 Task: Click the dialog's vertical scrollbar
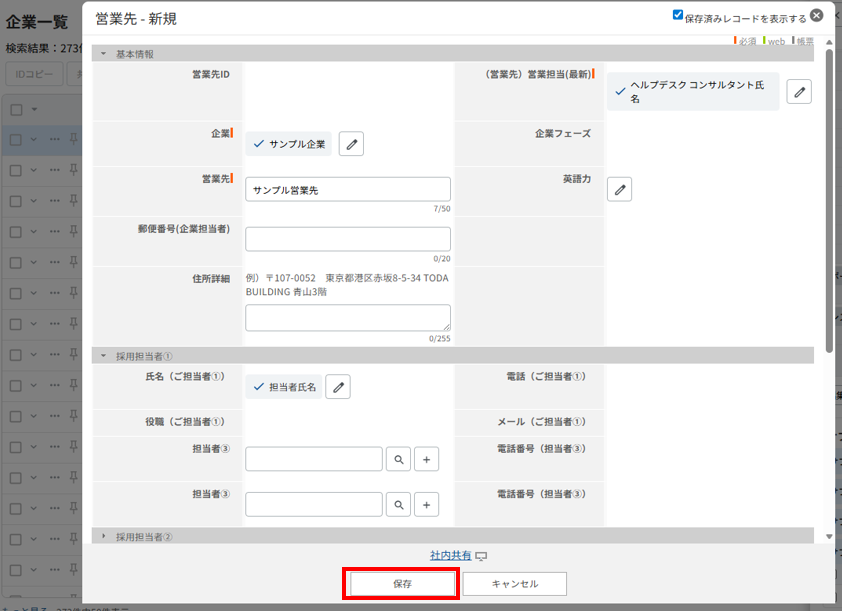(829, 200)
